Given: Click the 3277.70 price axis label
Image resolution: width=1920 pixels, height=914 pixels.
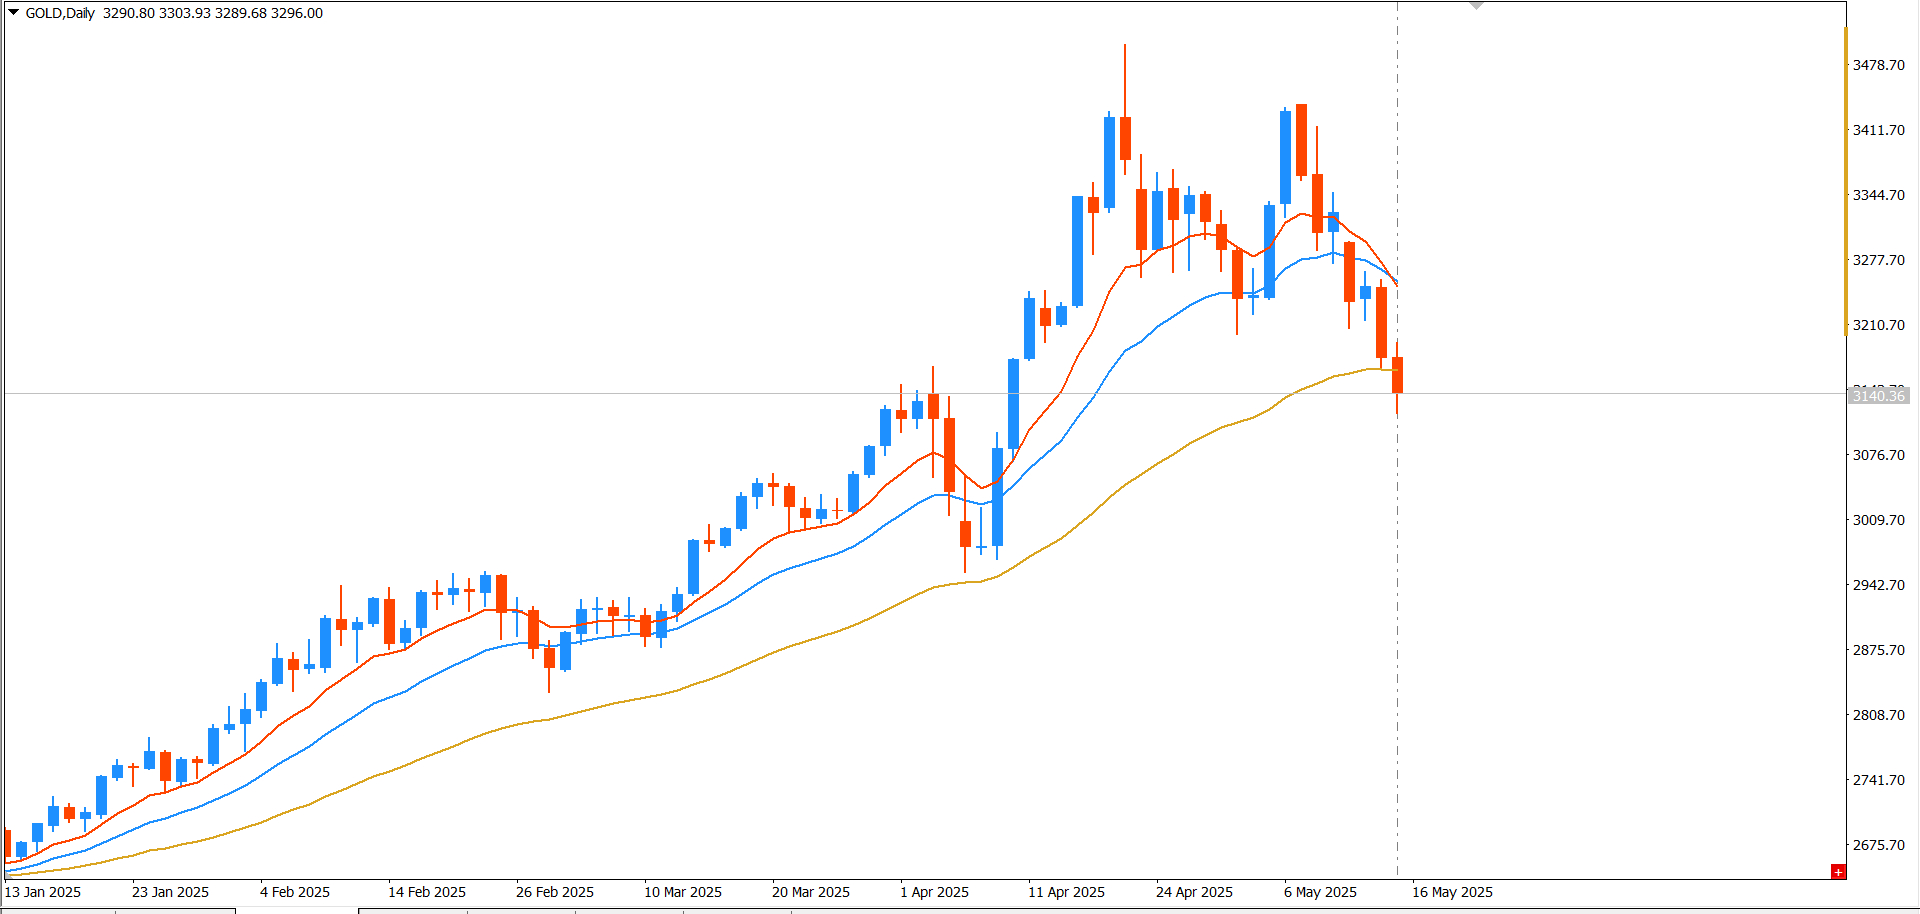Looking at the screenshot, I should pos(1879,260).
